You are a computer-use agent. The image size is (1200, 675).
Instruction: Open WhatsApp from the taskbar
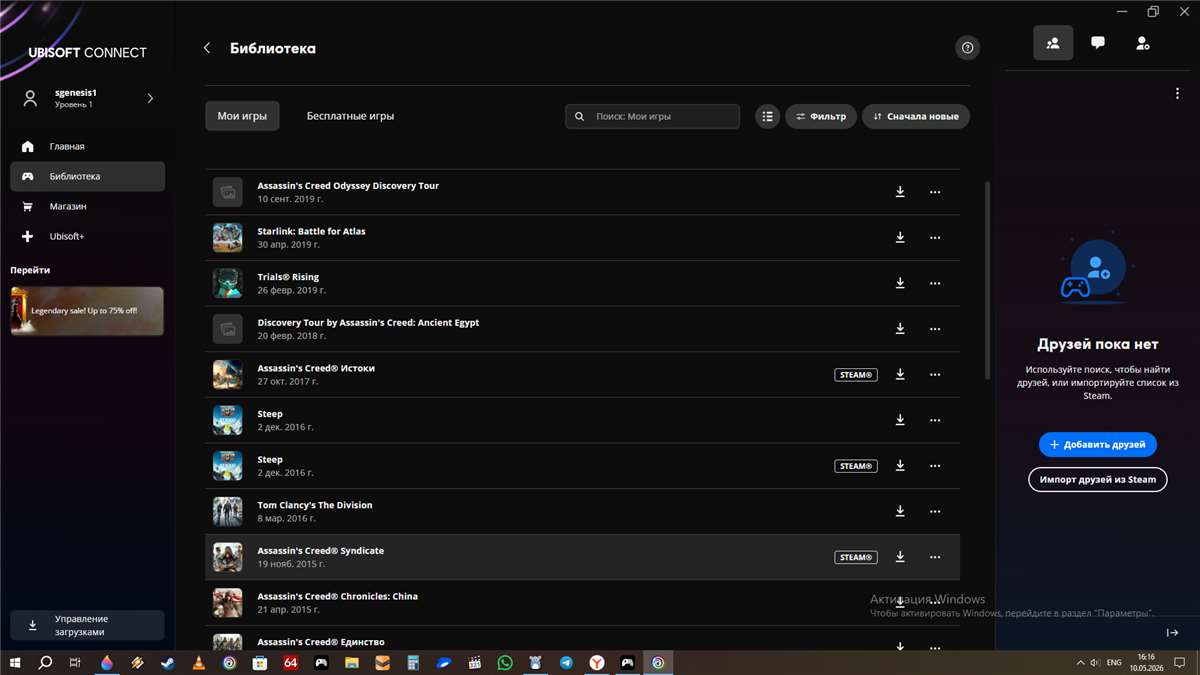pos(505,662)
